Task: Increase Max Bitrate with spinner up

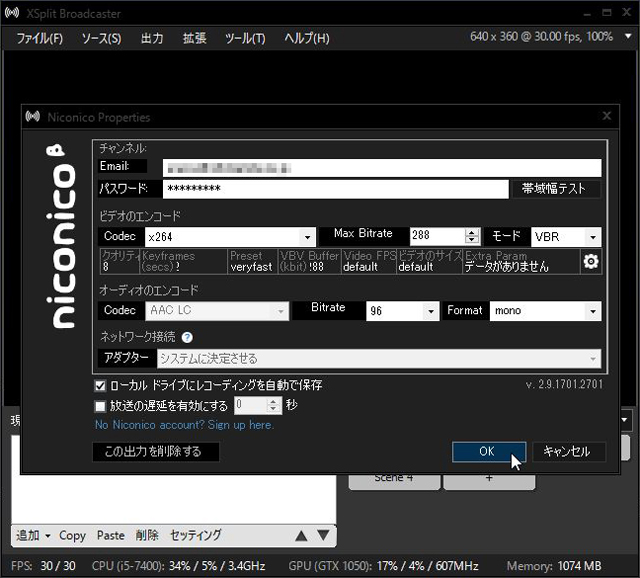Action: click(x=472, y=232)
